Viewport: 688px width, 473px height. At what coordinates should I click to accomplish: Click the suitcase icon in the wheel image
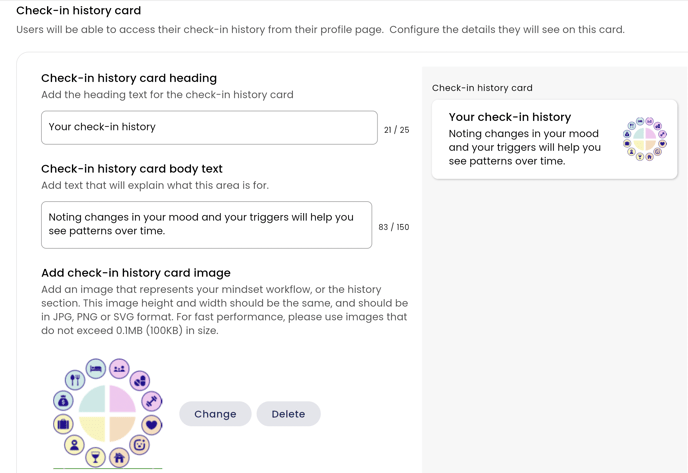(x=64, y=424)
